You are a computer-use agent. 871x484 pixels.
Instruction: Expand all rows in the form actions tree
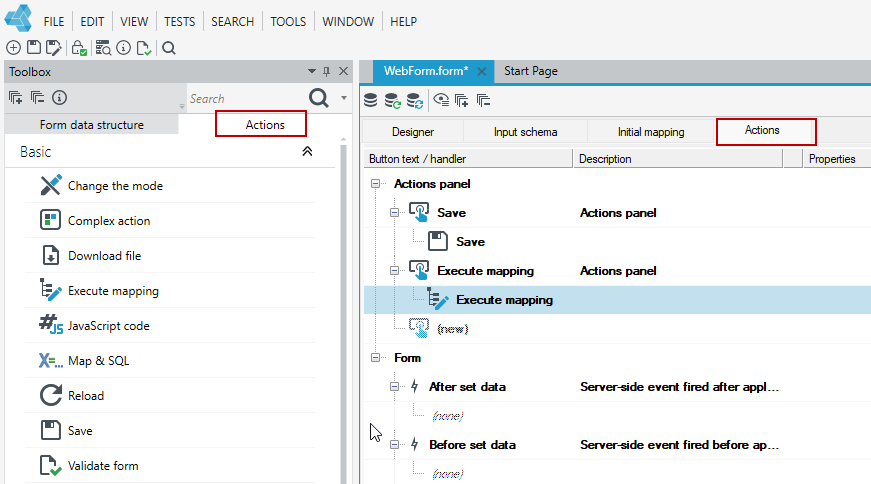(462, 101)
